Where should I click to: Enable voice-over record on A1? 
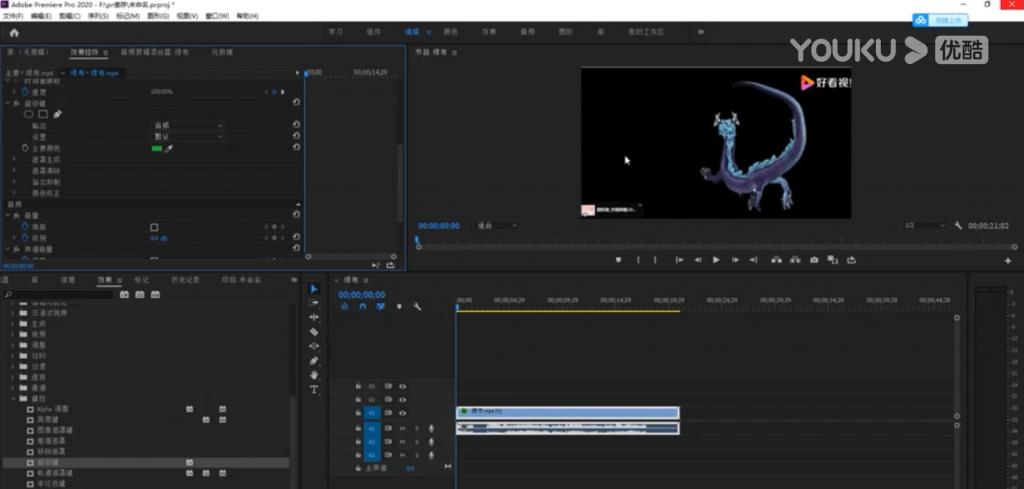431,429
